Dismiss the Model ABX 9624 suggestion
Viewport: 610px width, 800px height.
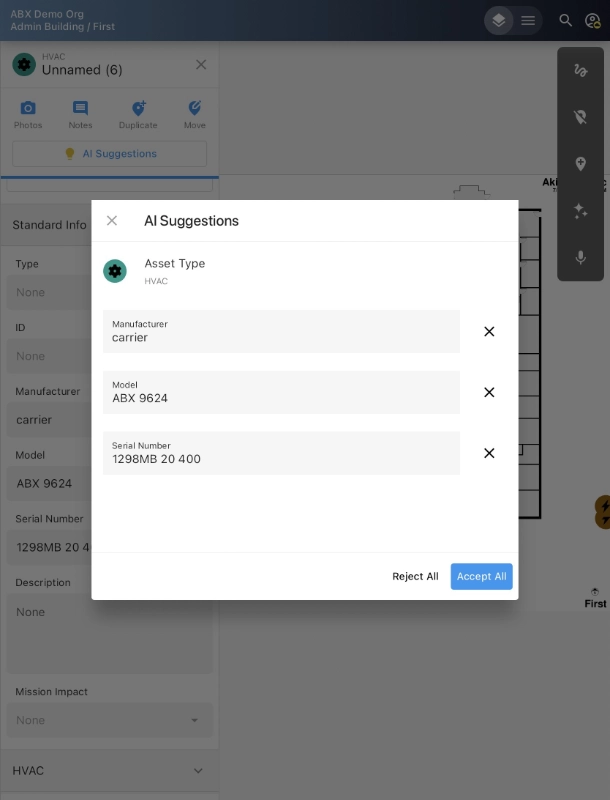489,392
